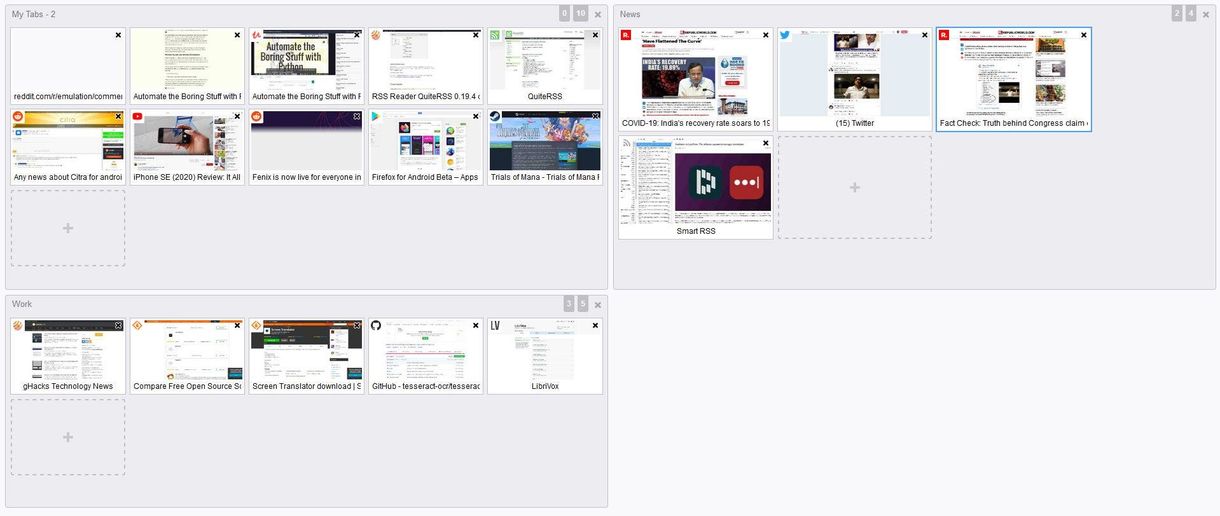Open the LibriVox tab thumbnail

pos(545,357)
